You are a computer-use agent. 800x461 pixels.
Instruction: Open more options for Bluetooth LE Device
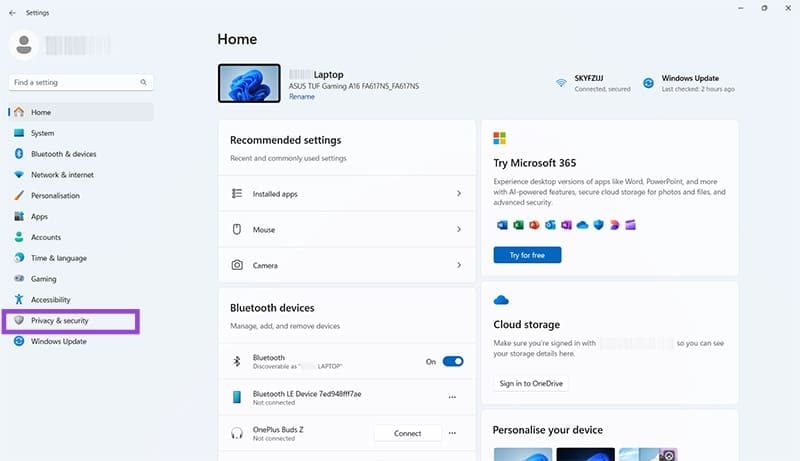(x=452, y=397)
